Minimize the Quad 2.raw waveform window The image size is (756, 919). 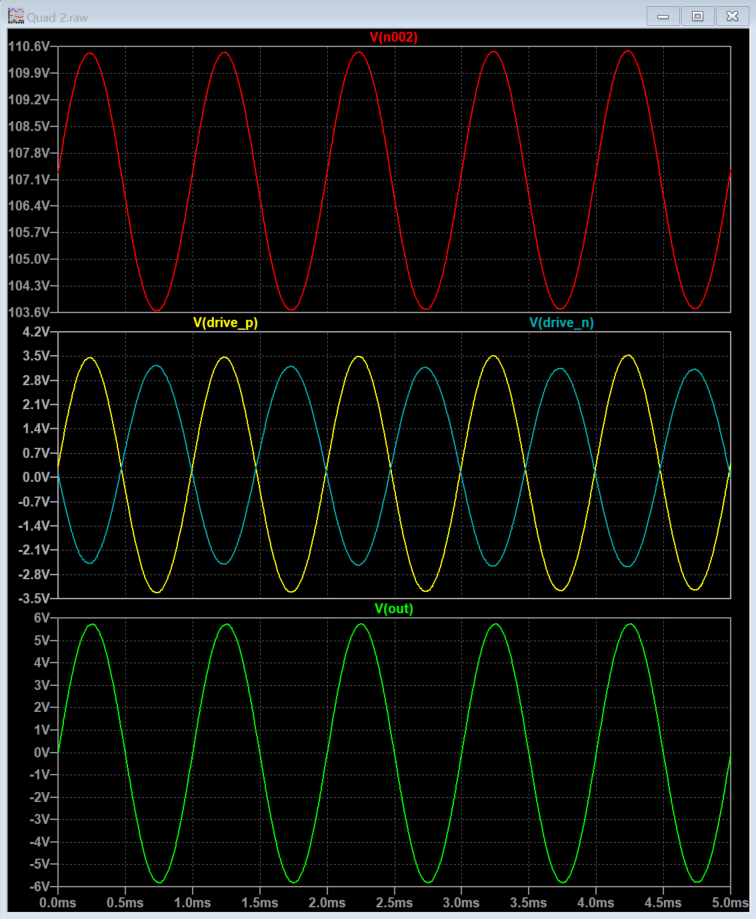pyautogui.click(x=662, y=16)
